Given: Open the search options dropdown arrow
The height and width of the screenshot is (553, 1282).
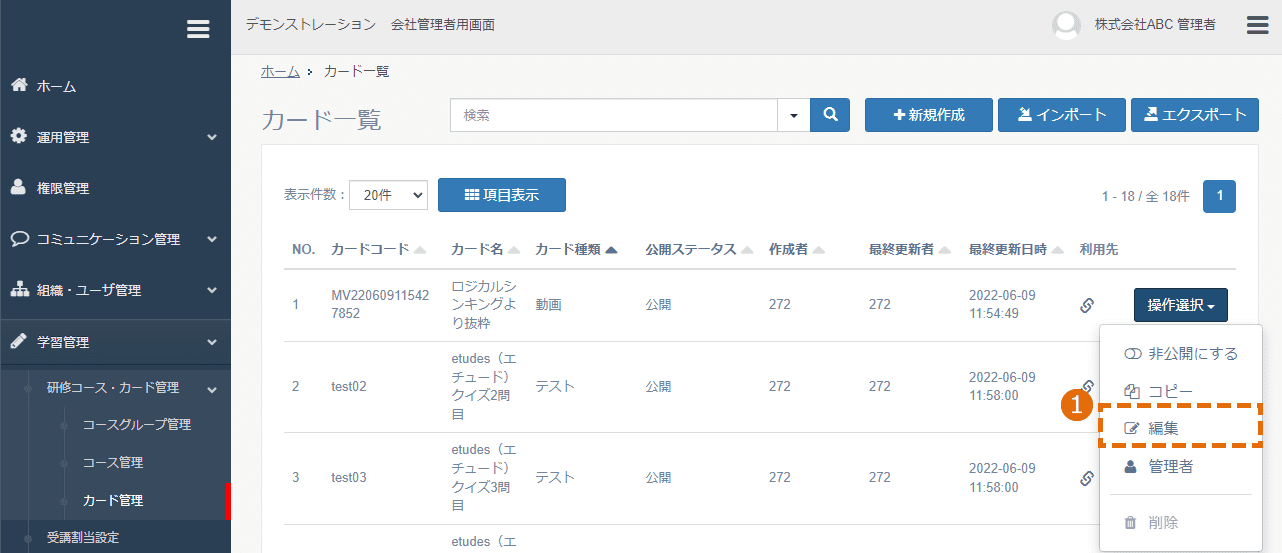Looking at the screenshot, I should click(794, 115).
